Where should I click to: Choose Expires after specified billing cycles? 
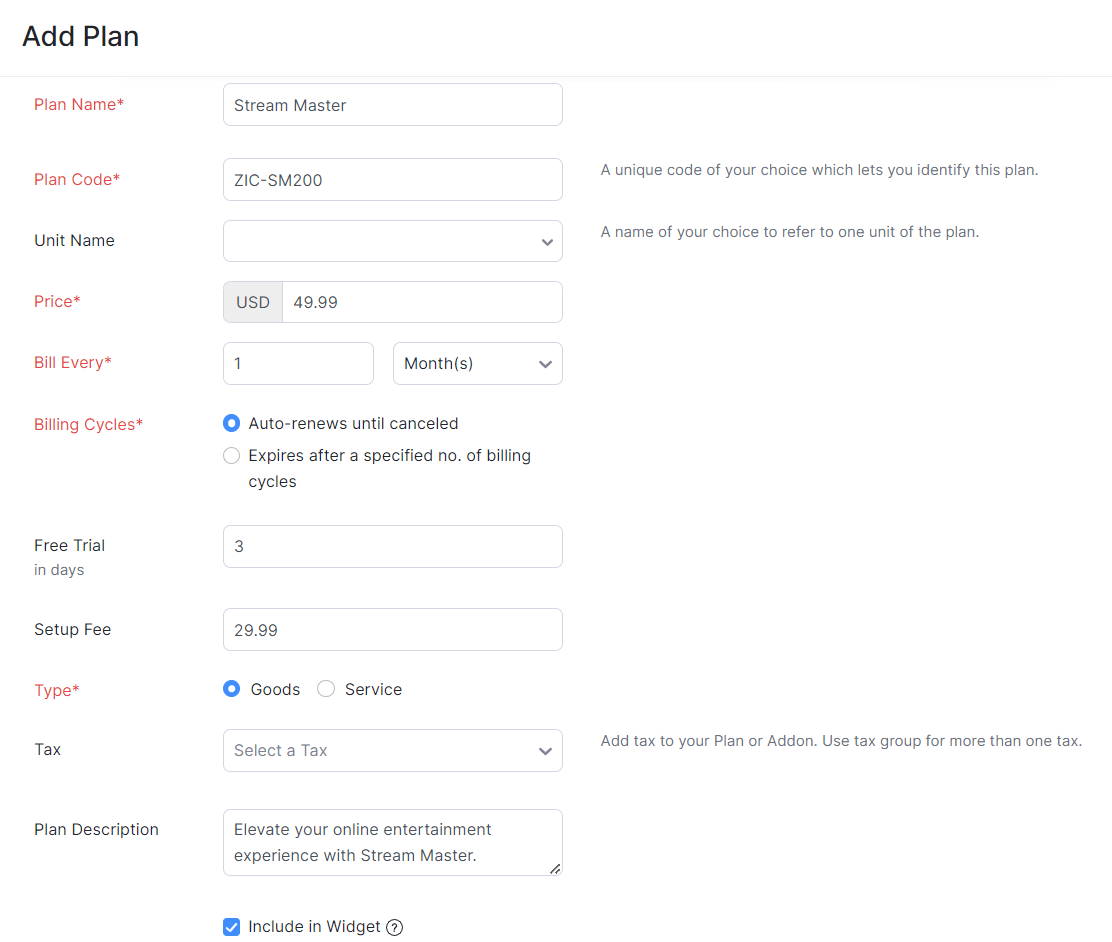pos(231,455)
